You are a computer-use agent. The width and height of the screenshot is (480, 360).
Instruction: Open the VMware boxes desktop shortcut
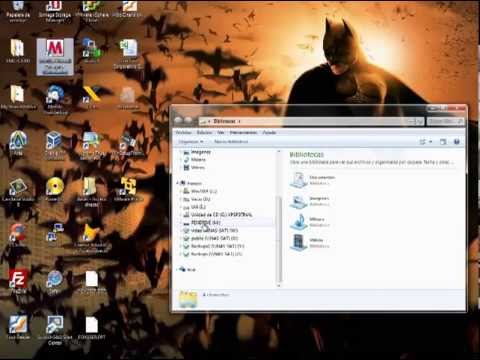pos(128,189)
